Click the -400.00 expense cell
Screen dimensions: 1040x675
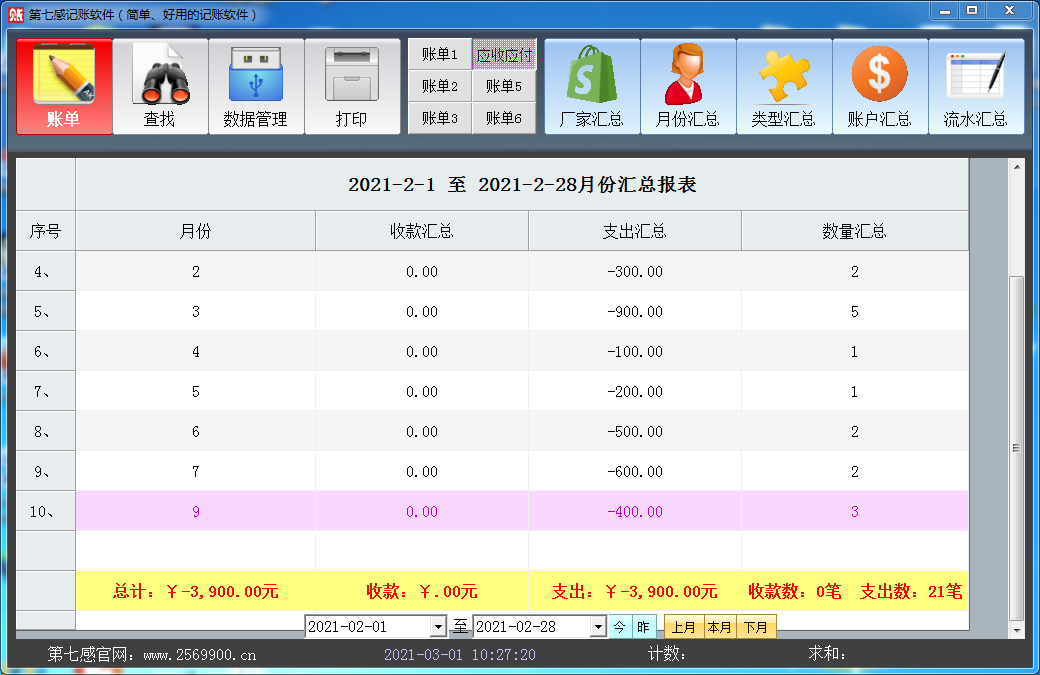coord(635,511)
